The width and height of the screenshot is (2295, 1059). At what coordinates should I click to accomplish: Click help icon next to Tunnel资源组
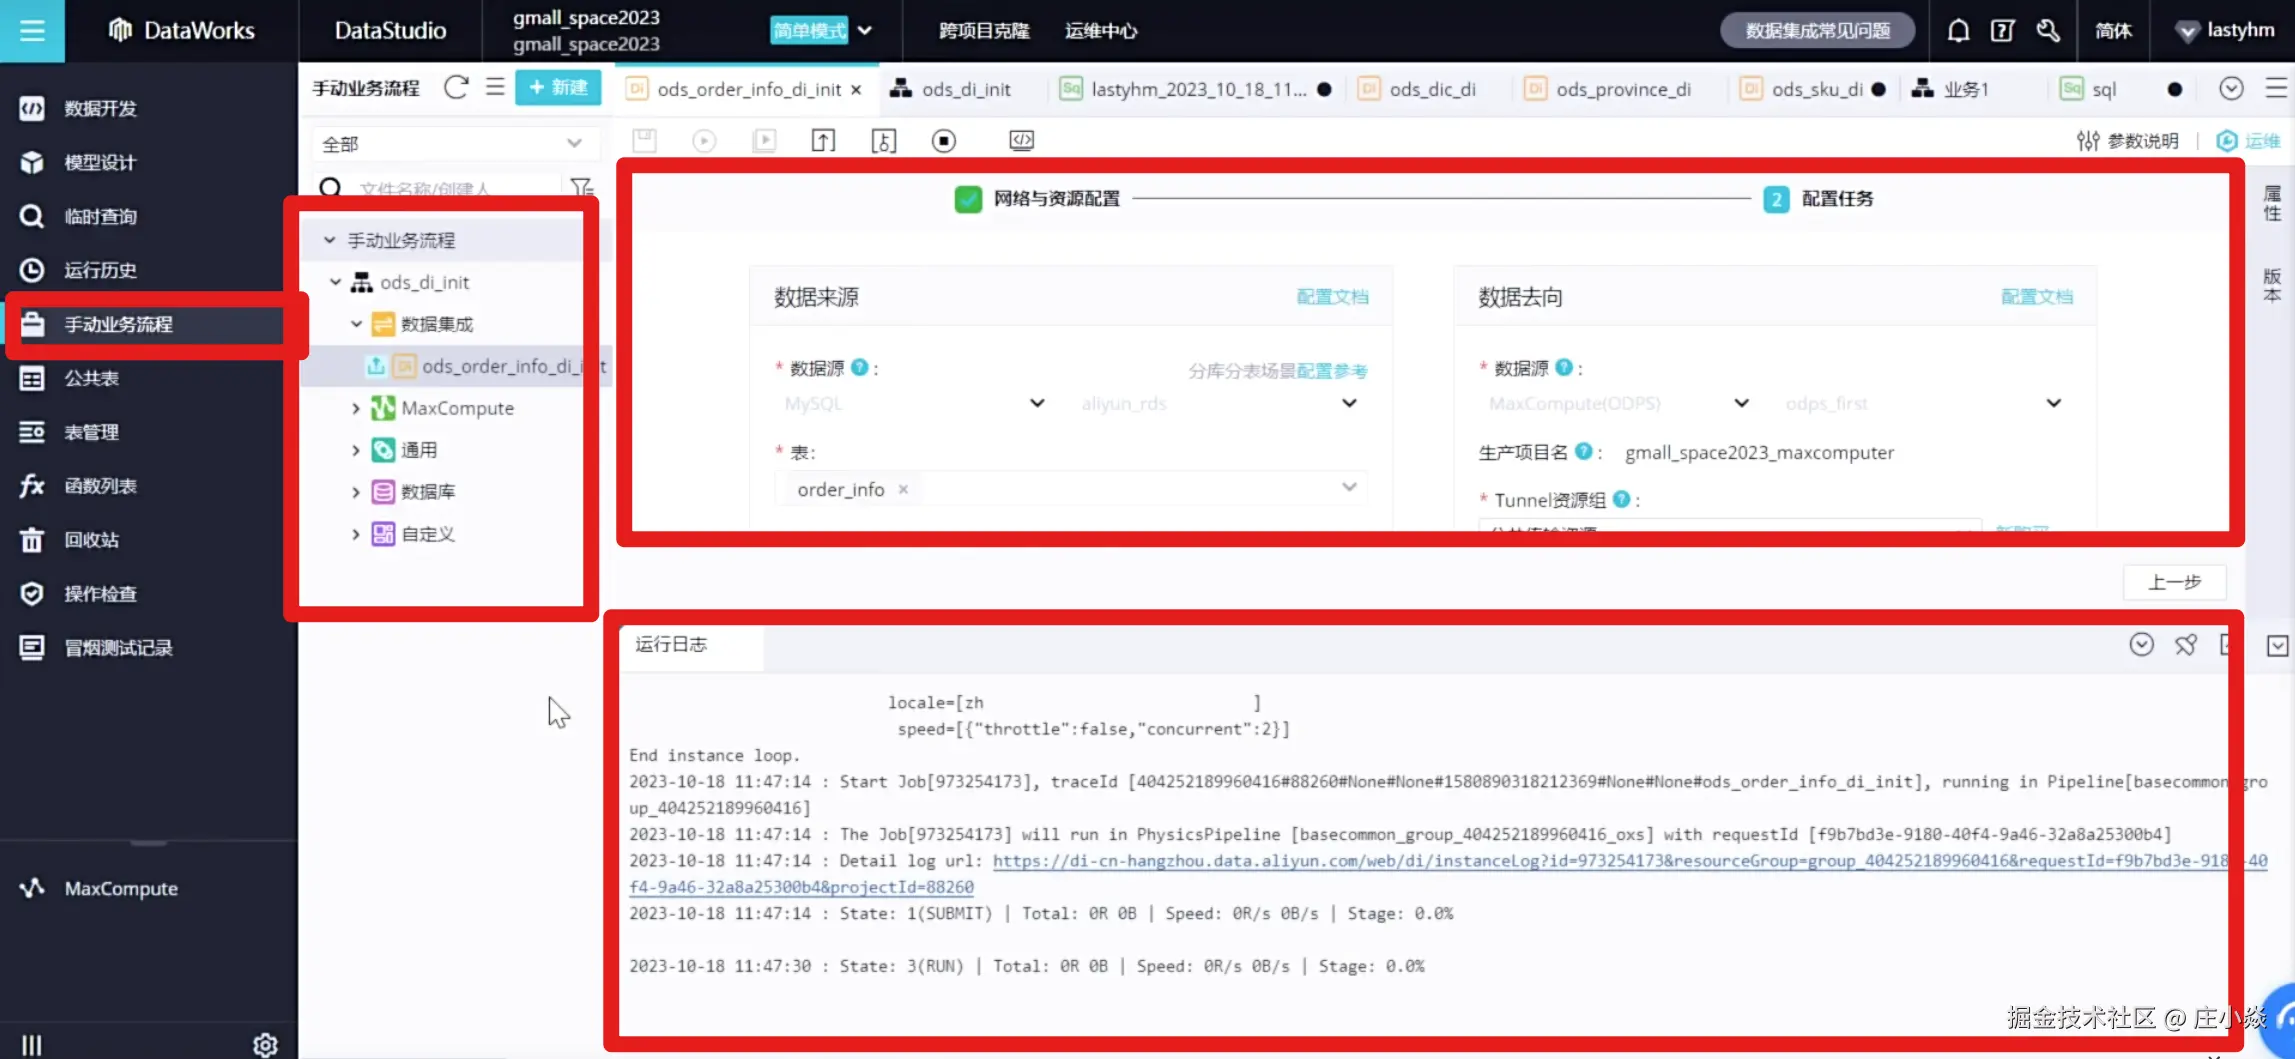click(1621, 499)
